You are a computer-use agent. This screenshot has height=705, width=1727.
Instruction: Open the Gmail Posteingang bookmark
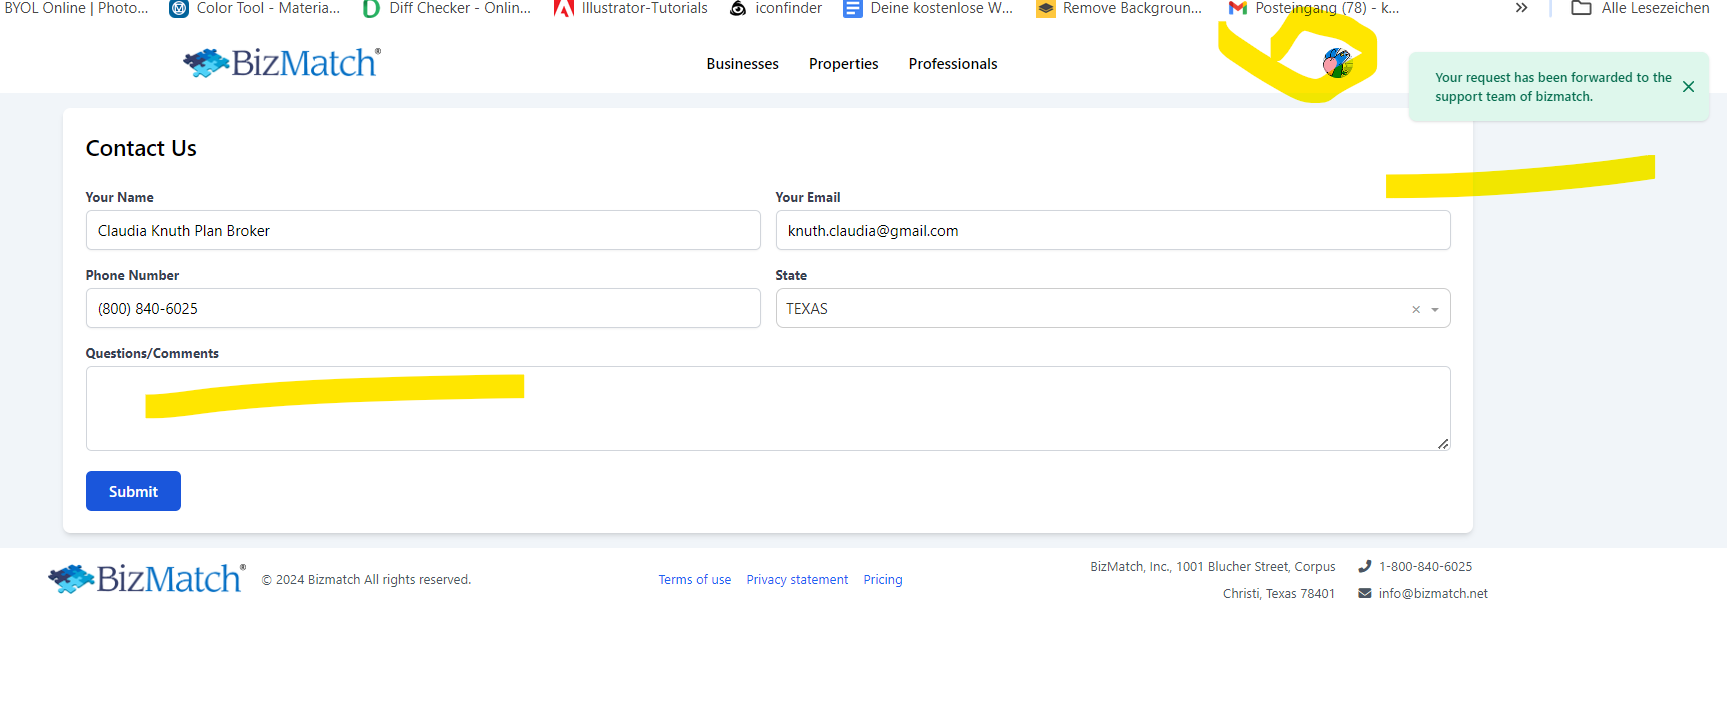tap(1313, 8)
